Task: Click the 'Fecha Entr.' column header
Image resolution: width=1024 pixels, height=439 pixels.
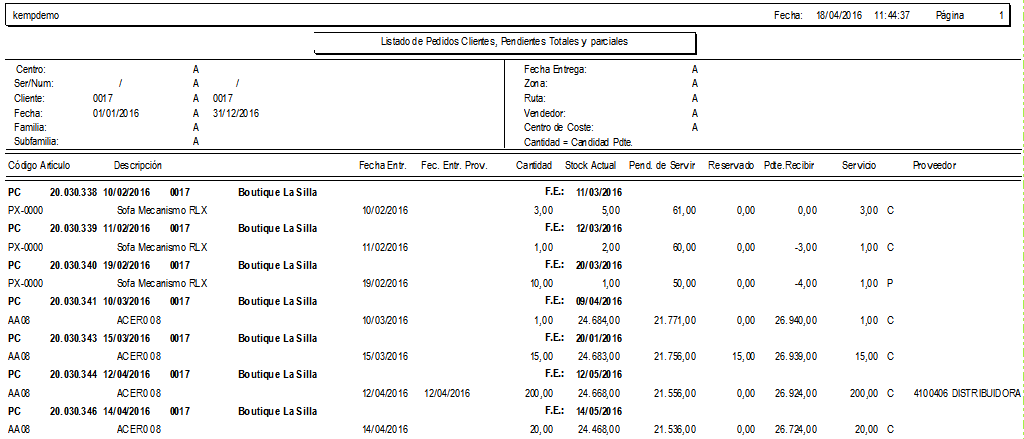Action: pos(383,166)
